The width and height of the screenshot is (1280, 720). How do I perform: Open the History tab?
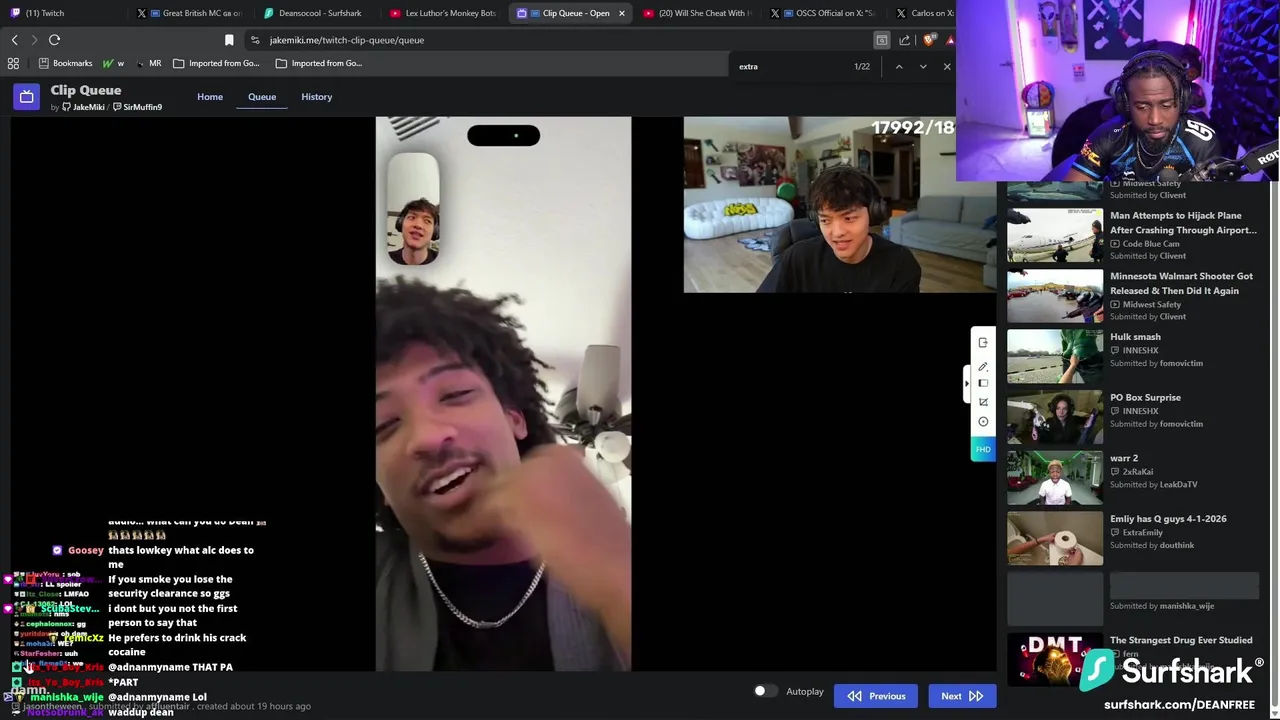(x=316, y=97)
